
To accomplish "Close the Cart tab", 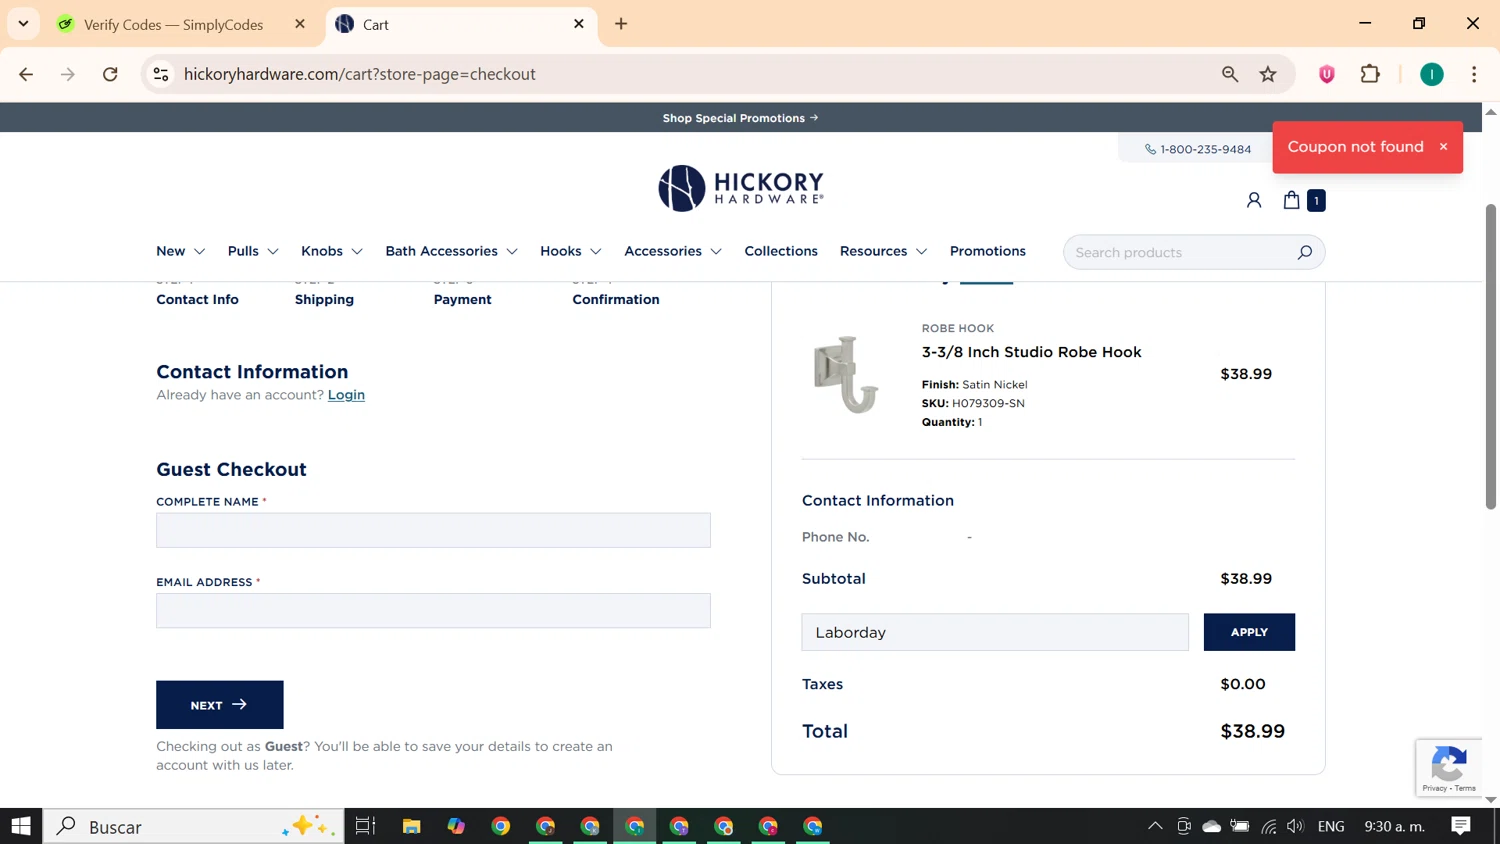I will 579,24.
